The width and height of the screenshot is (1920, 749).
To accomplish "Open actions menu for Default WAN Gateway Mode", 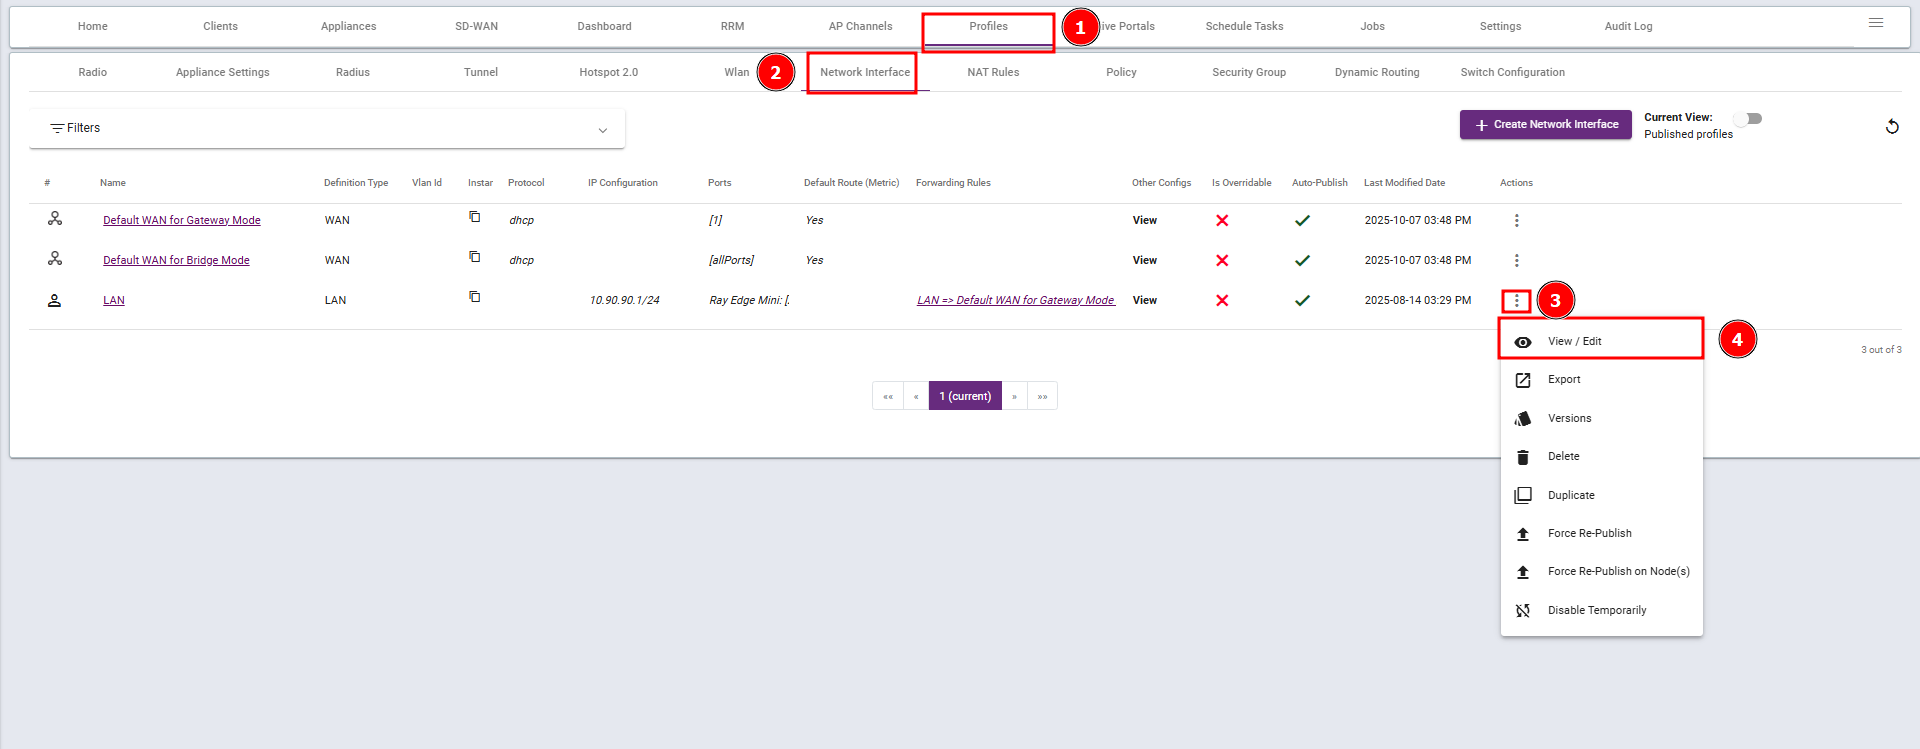I will point(1516,220).
